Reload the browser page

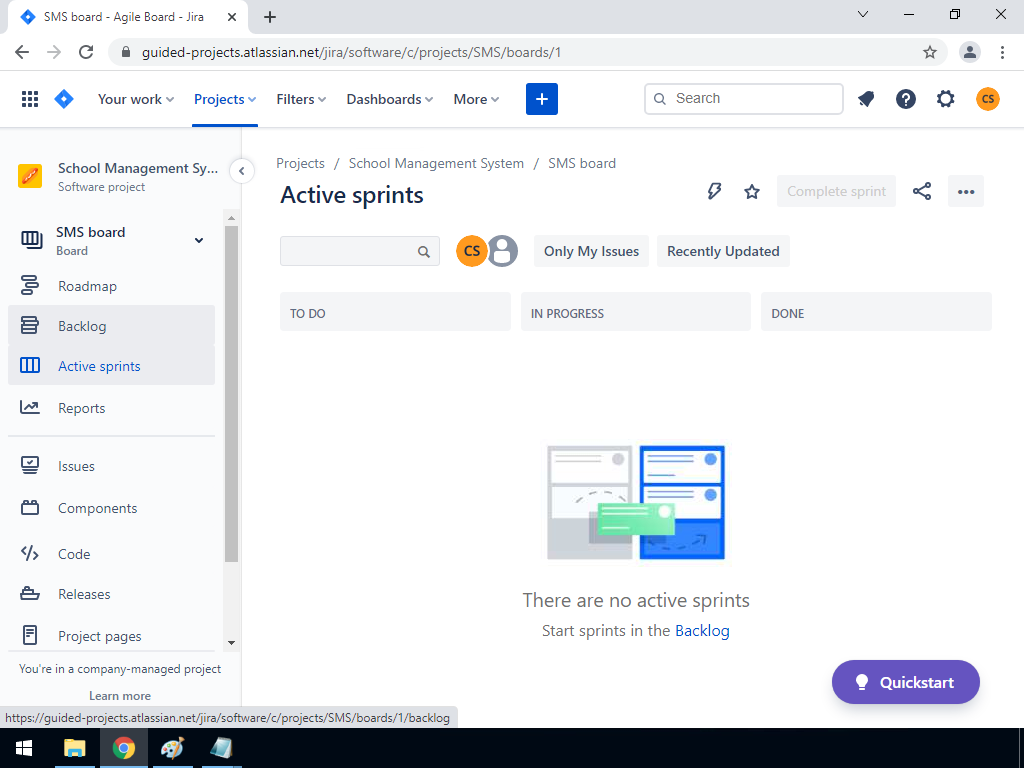click(86, 52)
